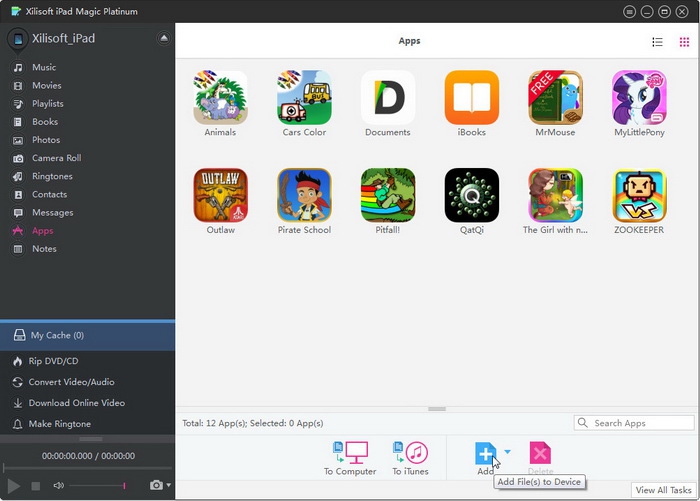Click the View All Tasks button
Screen dimensions: 700x501
coord(663,490)
